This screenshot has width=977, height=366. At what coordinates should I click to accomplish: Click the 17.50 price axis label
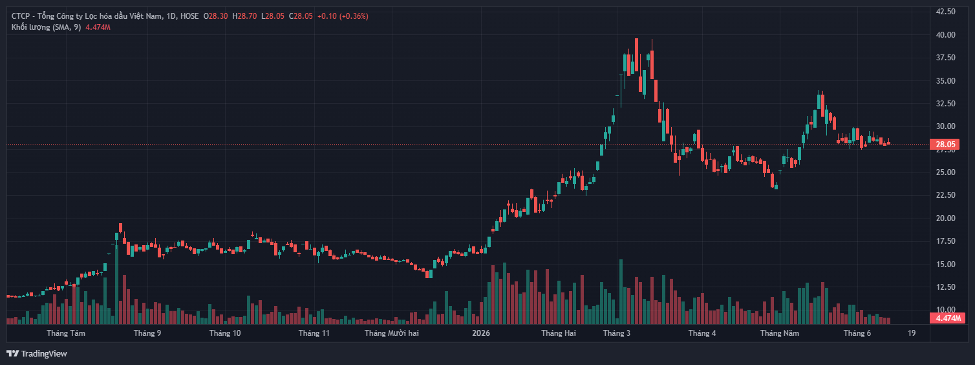pos(946,241)
